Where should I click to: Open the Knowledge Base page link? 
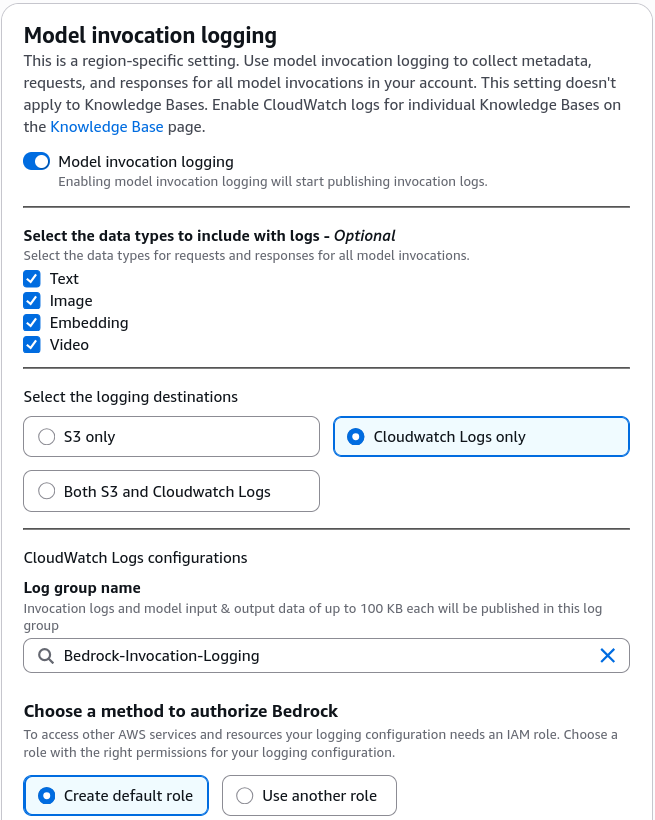click(107, 127)
